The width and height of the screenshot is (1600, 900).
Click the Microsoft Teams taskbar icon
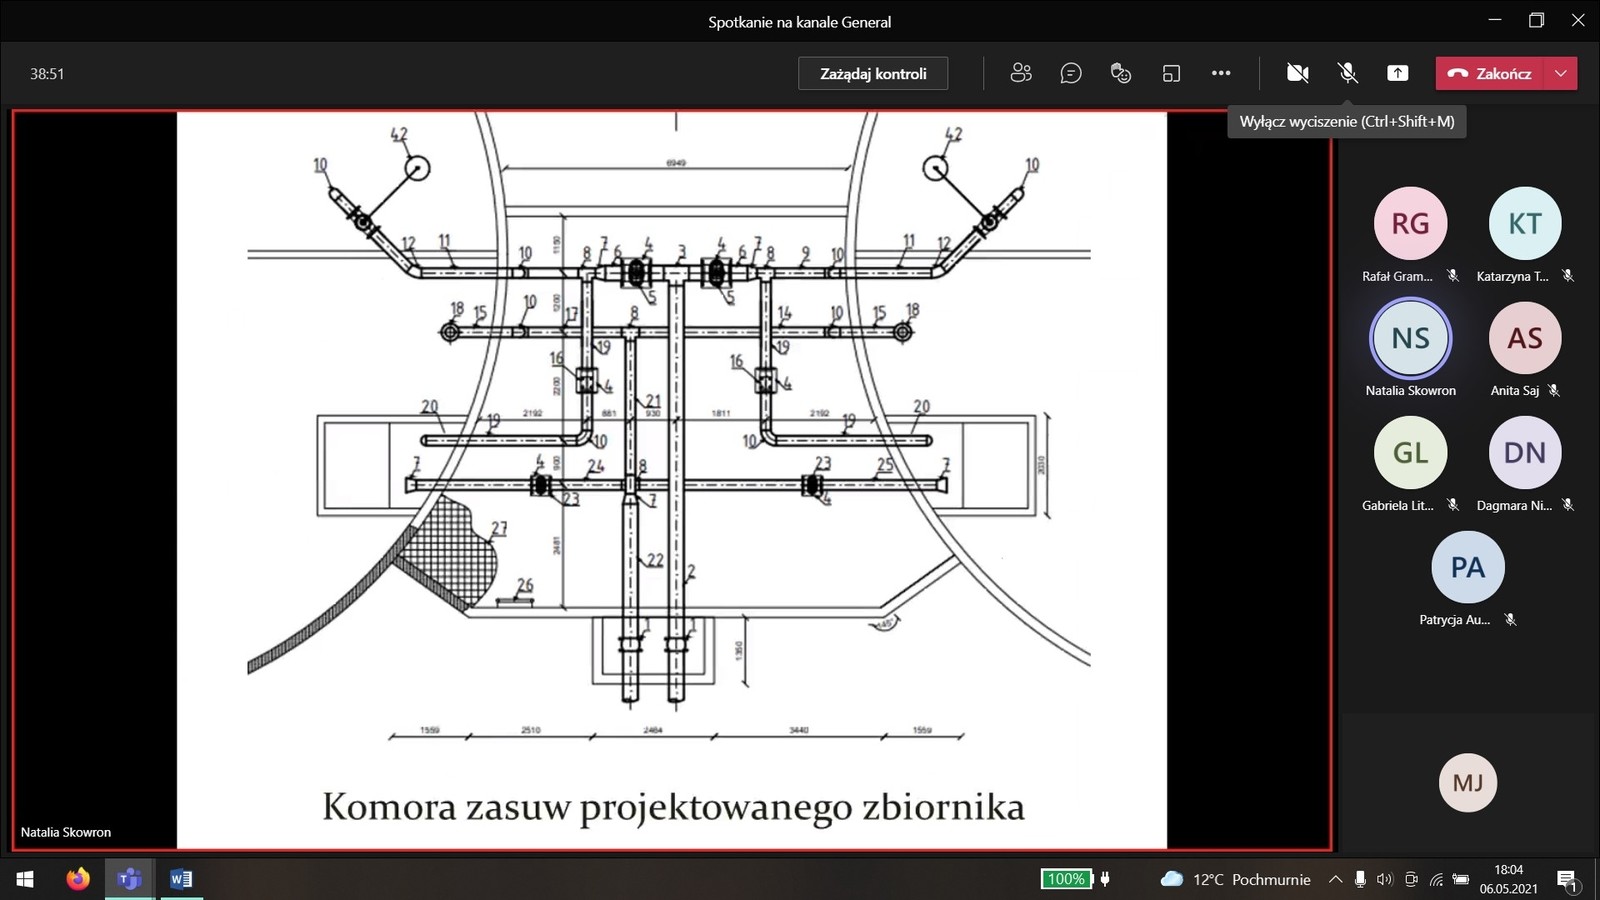click(129, 879)
